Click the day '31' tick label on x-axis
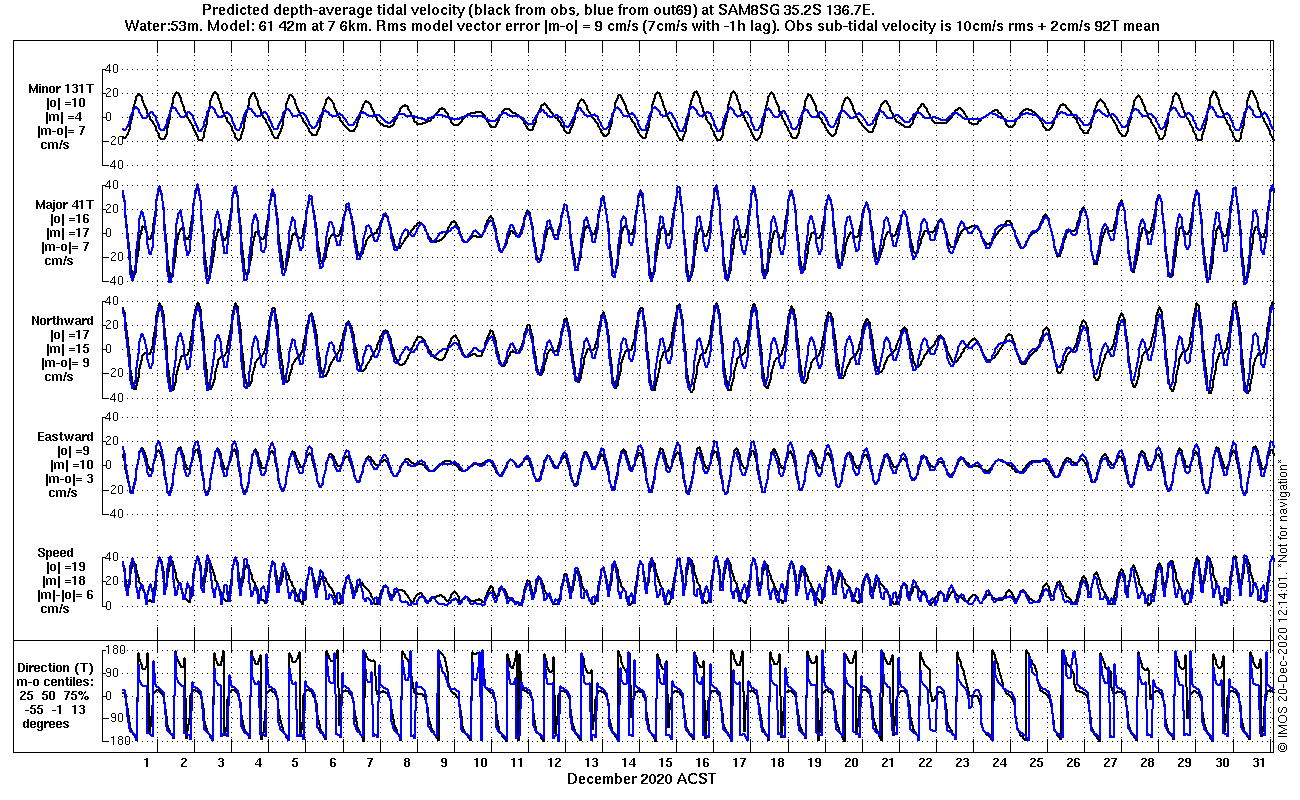 (1258, 762)
